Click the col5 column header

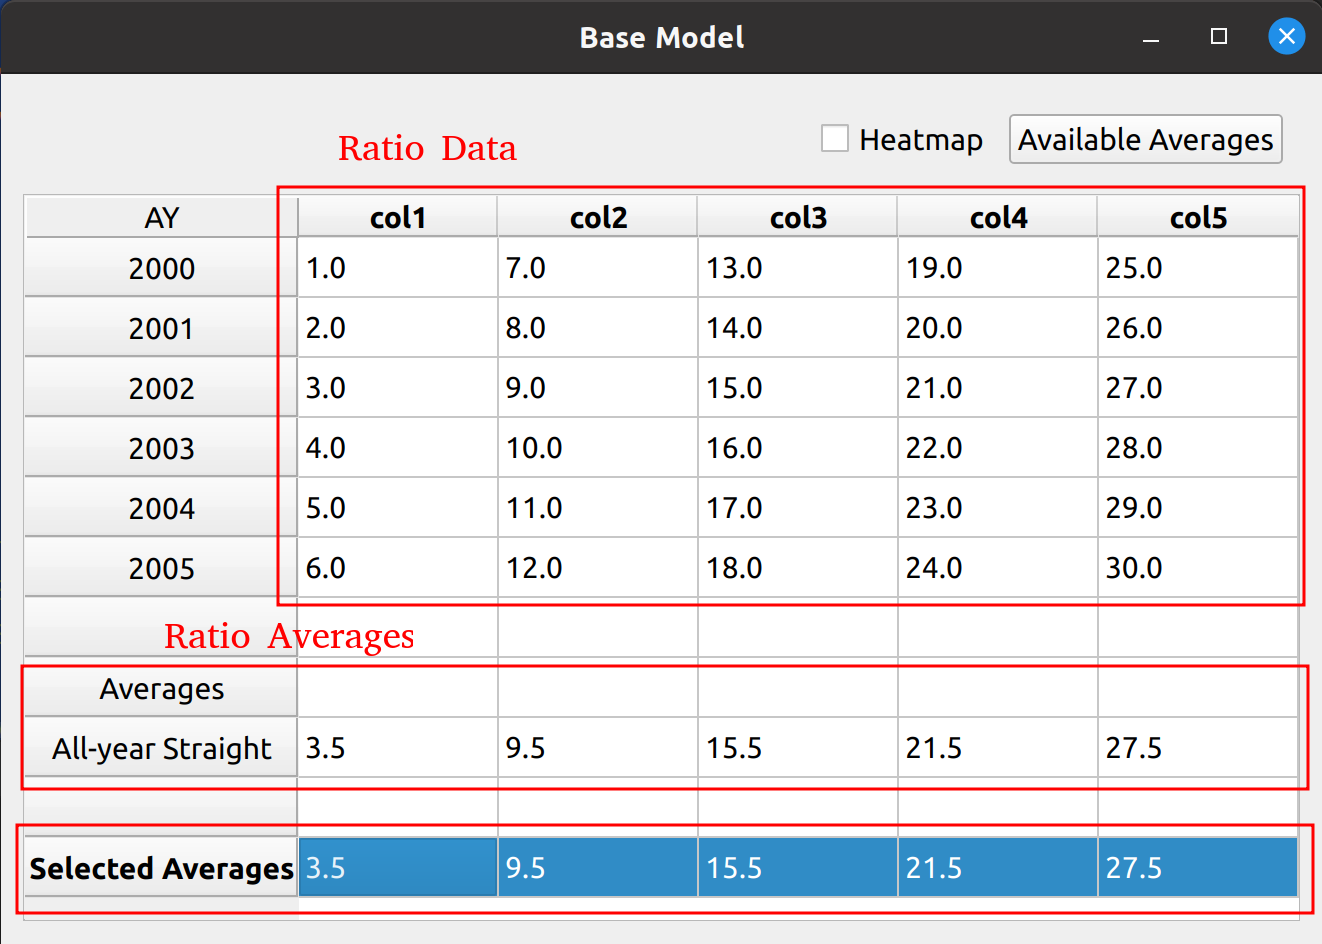pos(1197,217)
